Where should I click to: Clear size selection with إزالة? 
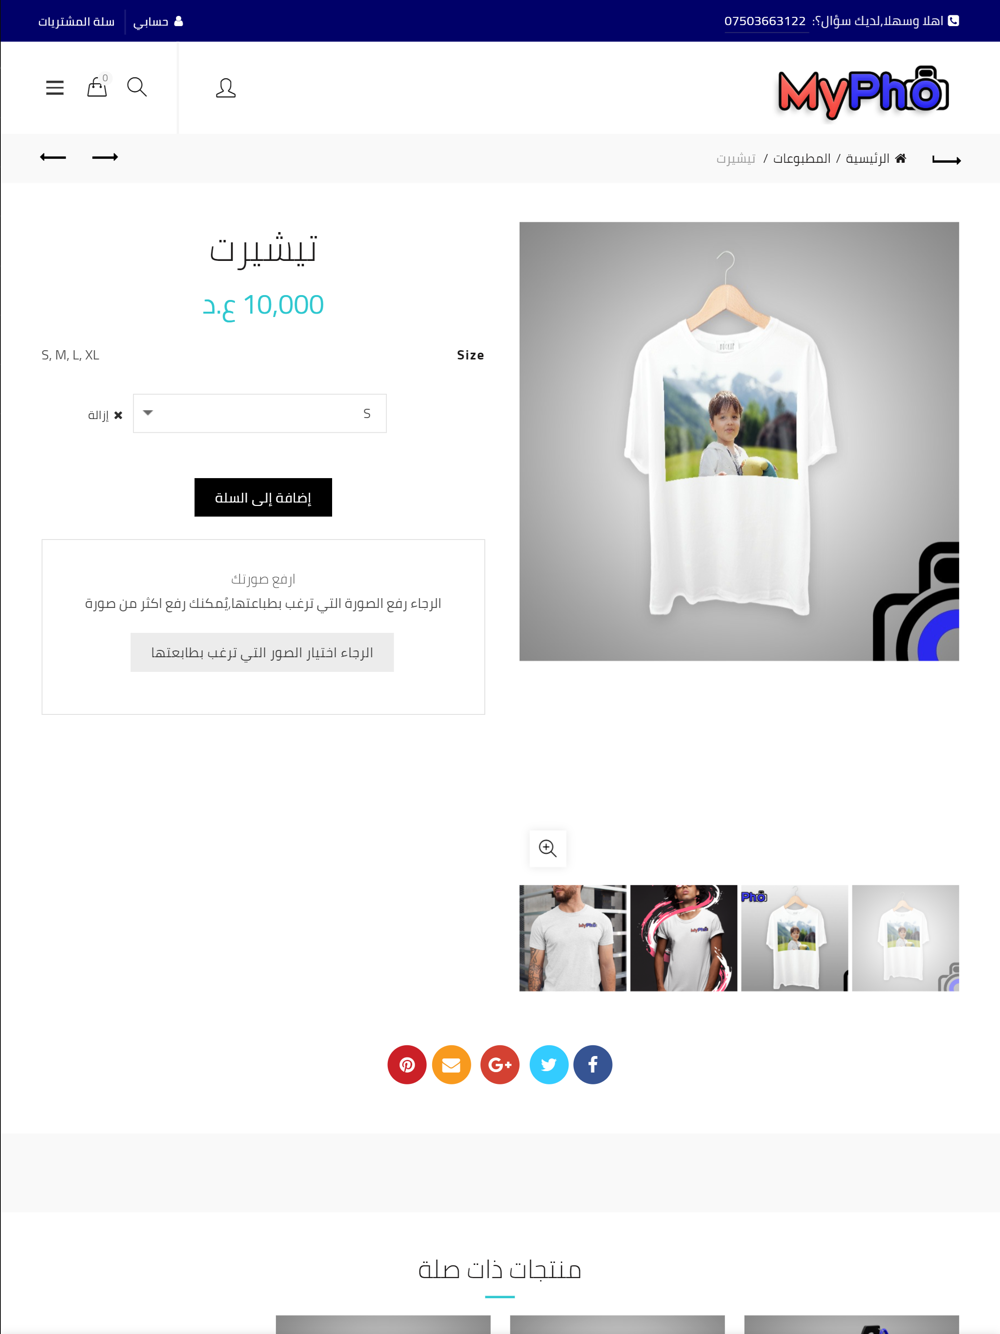[x=105, y=415]
